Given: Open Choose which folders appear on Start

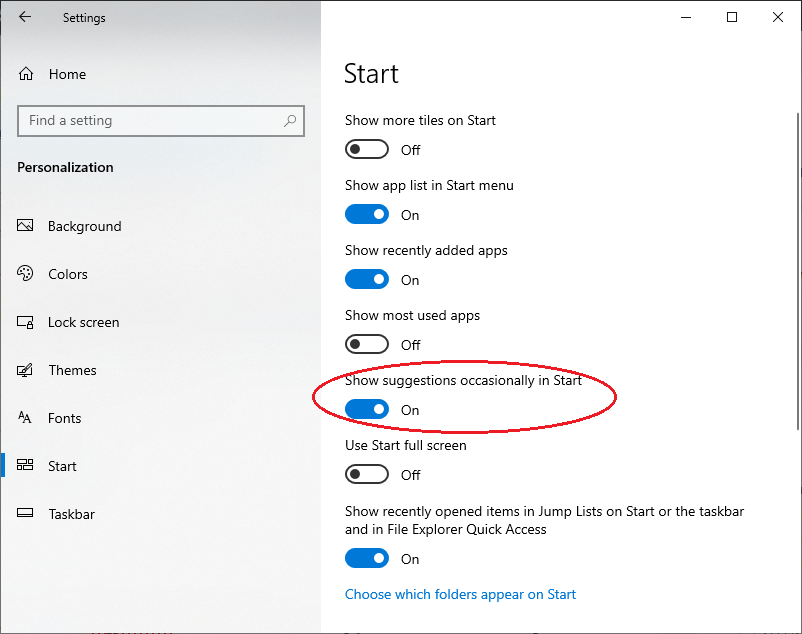Looking at the screenshot, I should click(x=460, y=594).
